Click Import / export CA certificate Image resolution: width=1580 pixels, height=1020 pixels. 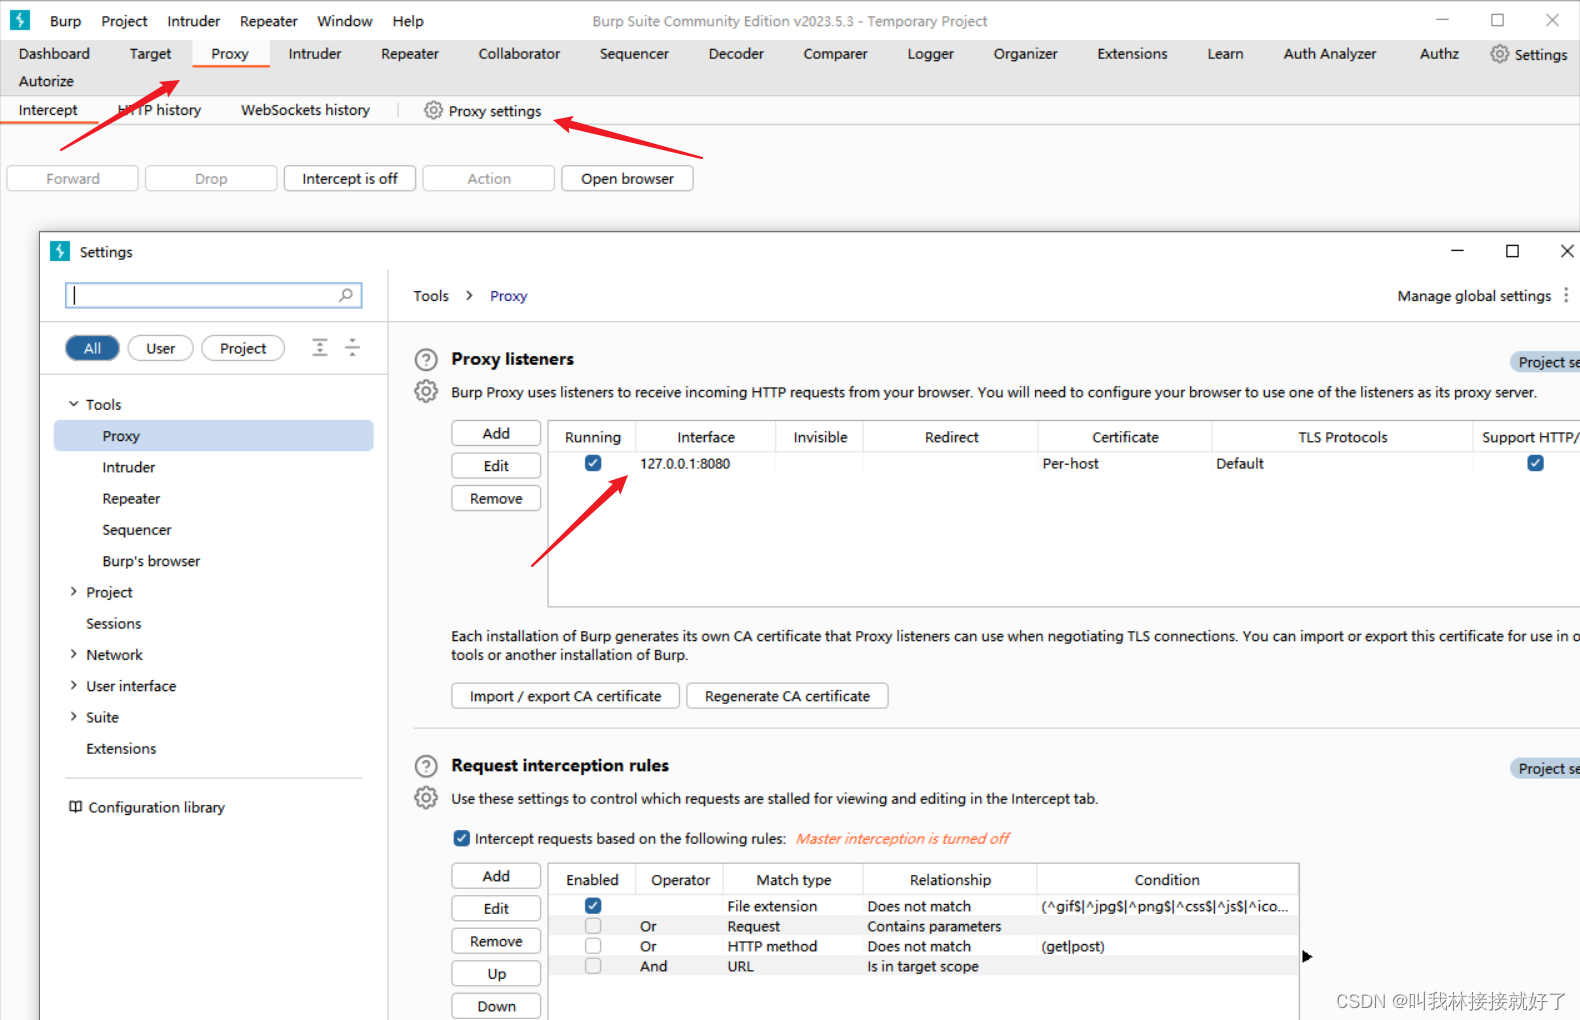point(565,696)
